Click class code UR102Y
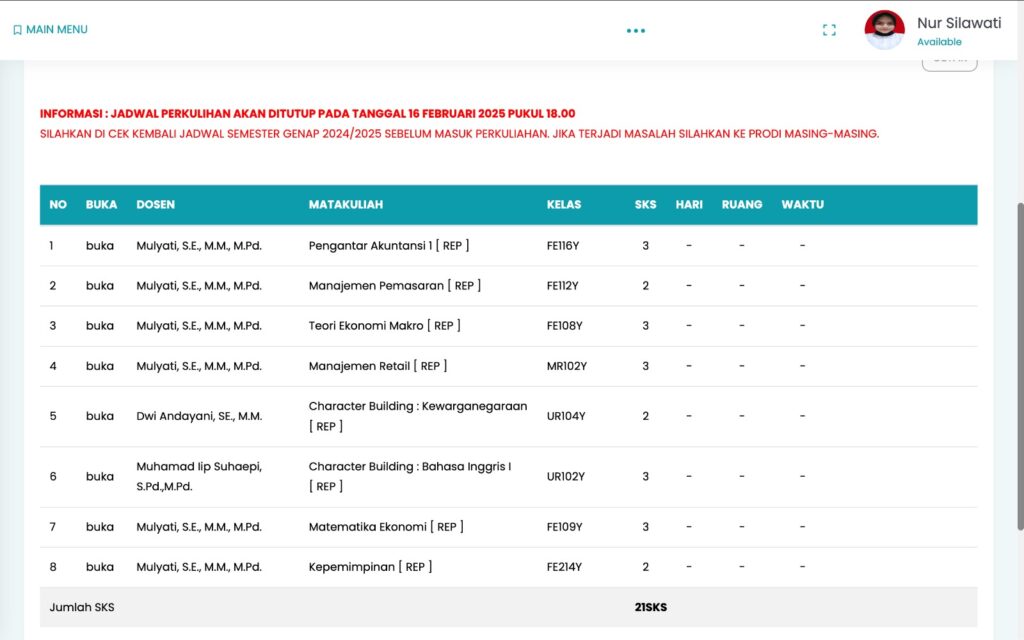Screen dimensions: 1024x640 coord(566,476)
